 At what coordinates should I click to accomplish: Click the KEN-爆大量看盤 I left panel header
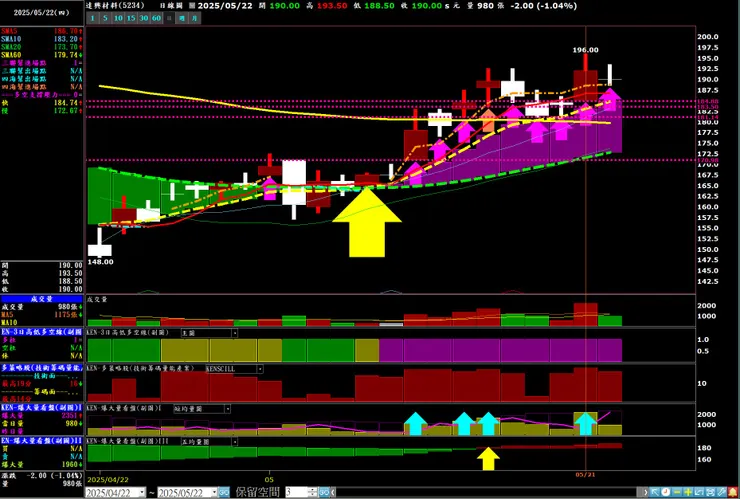tap(42, 407)
